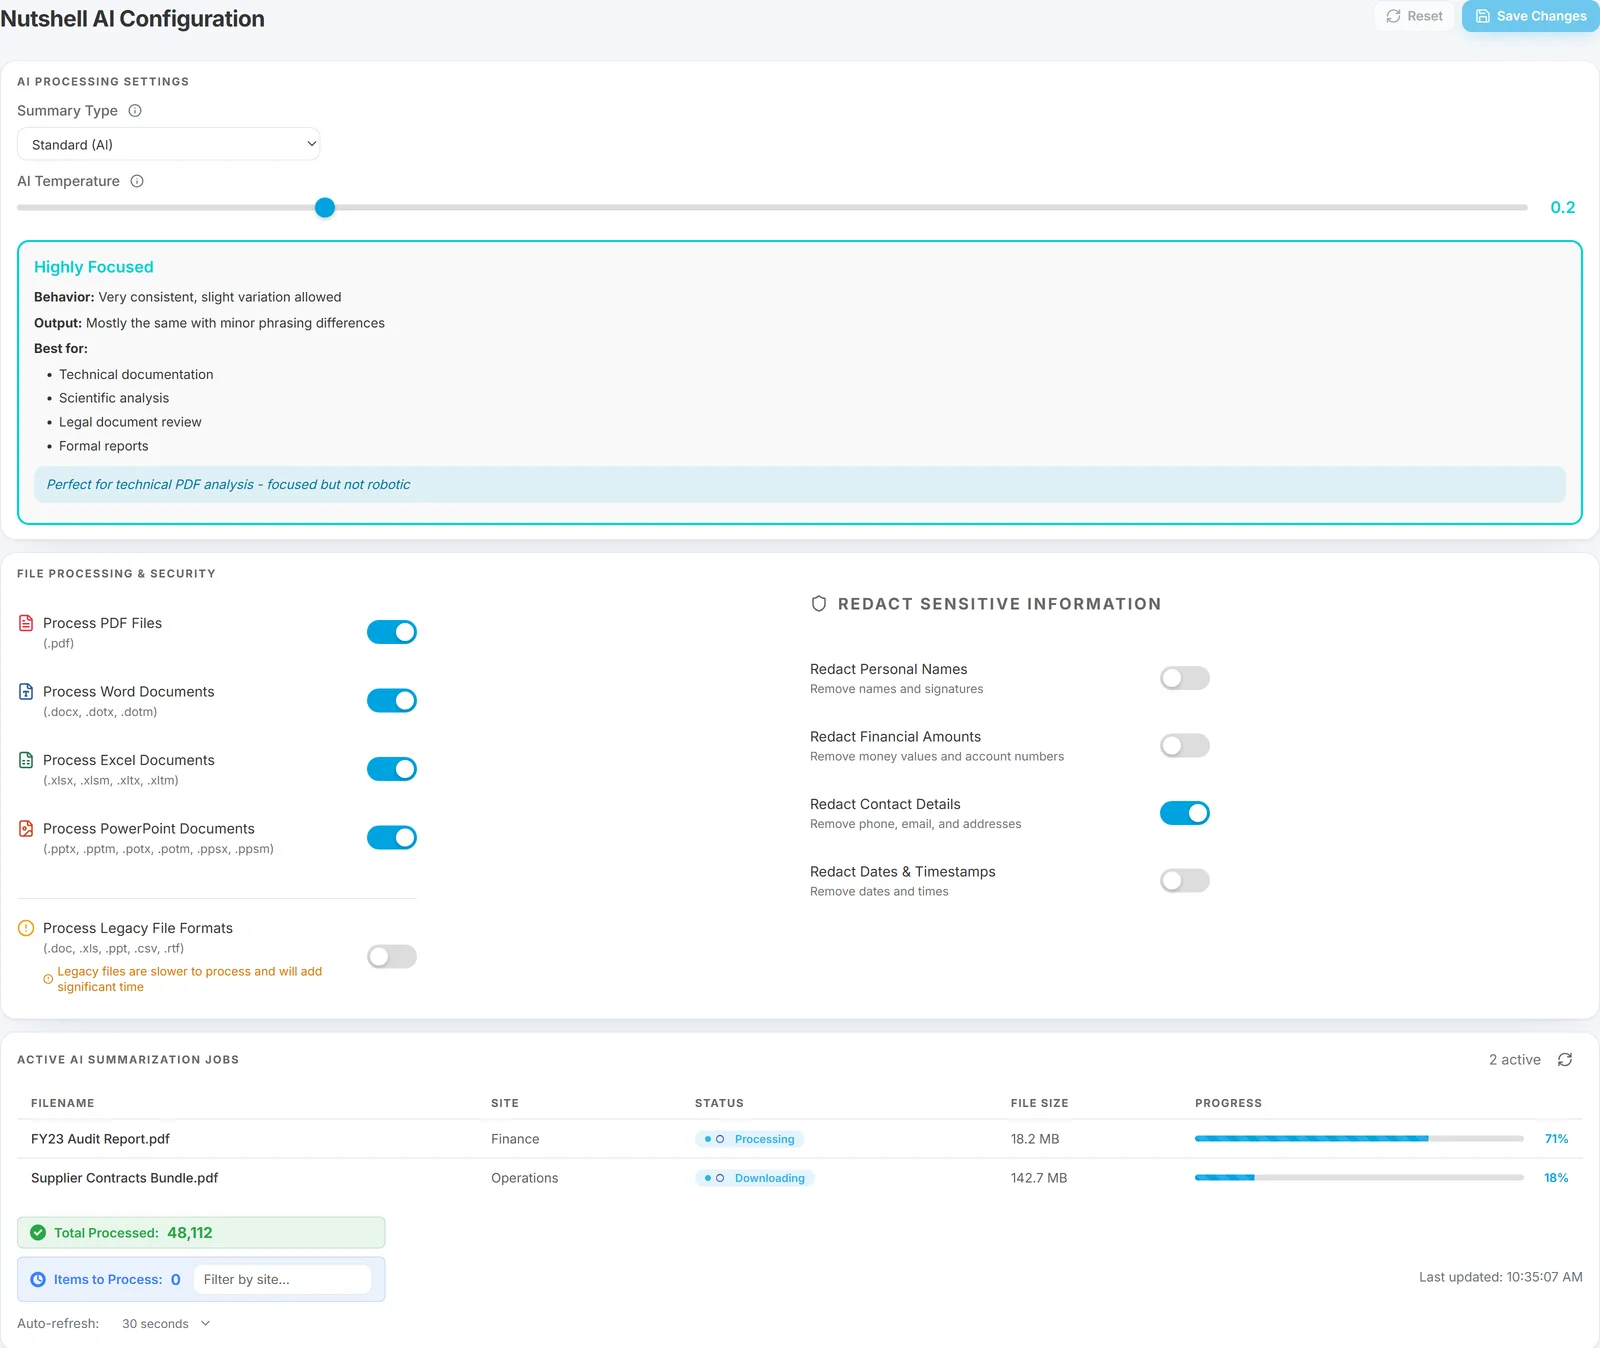Turn off Process PowerPoint Documents

[392, 837]
